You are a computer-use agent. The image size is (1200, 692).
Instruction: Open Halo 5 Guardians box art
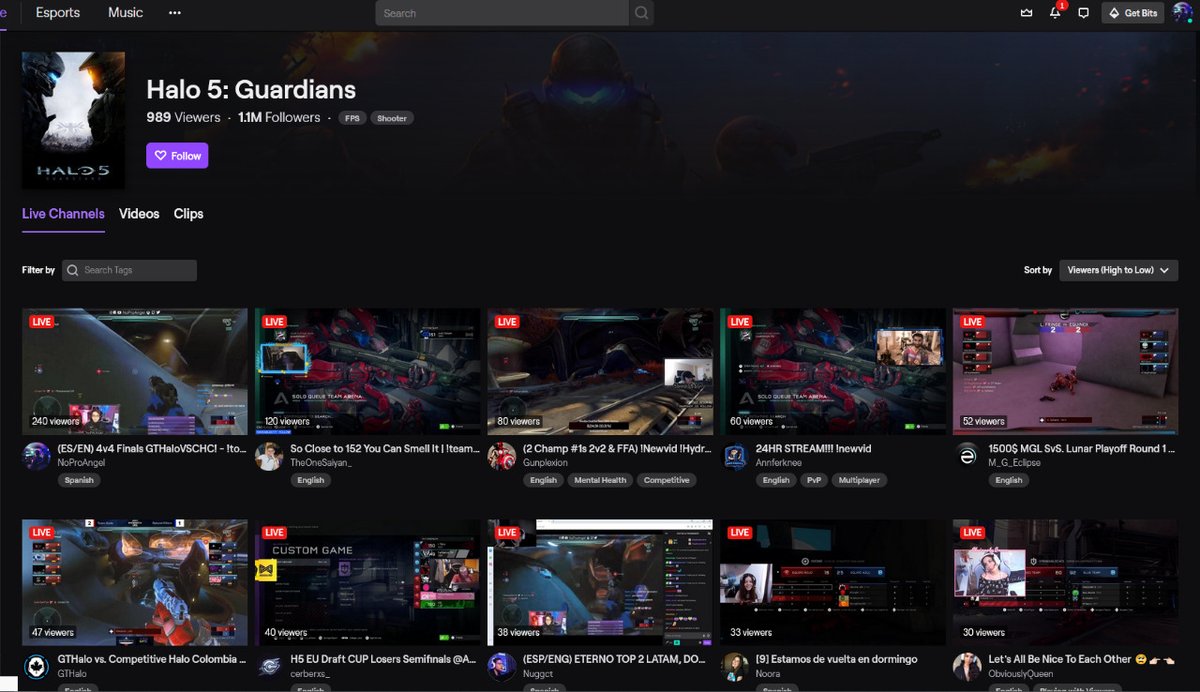coord(74,121)
